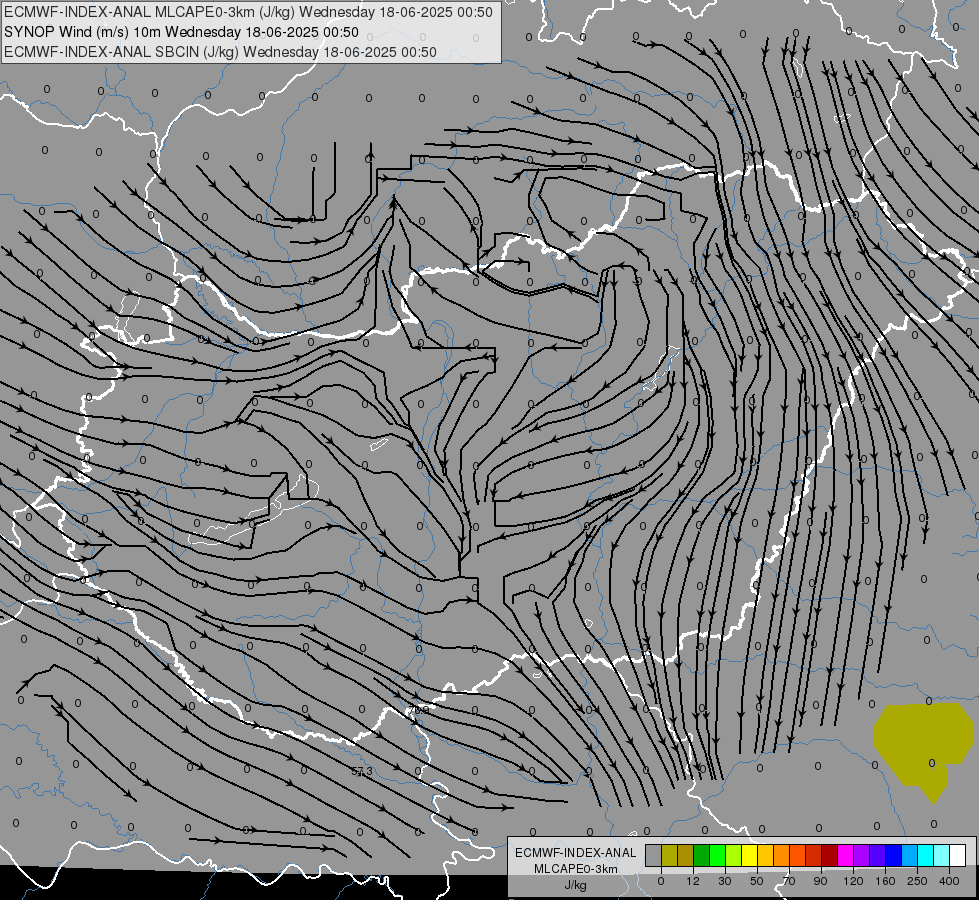Click the legend scale value 120
This screenshot has height=900, width=979.
click(x=853, y=881)
